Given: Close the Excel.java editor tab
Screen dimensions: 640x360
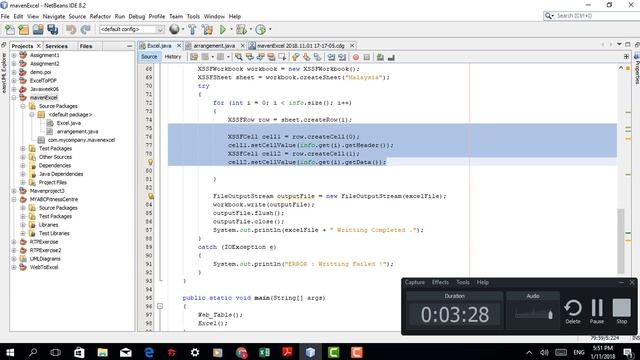Looking at the screenshot, I should point(179,46).
